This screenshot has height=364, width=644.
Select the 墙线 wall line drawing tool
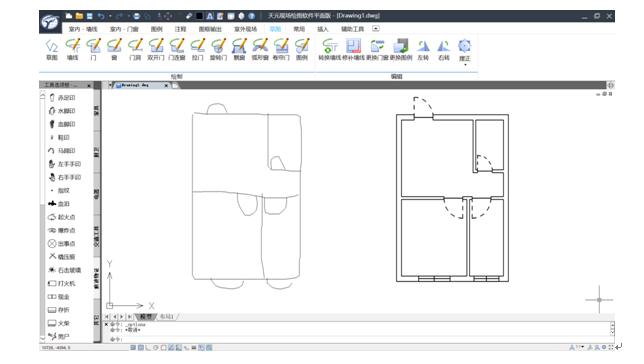[x=73, y=49]
